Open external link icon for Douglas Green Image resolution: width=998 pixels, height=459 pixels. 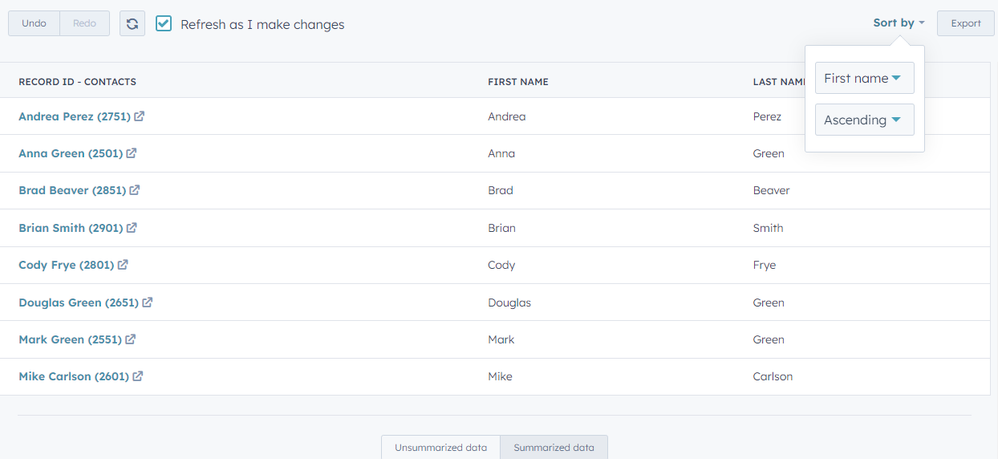point(147,302)
